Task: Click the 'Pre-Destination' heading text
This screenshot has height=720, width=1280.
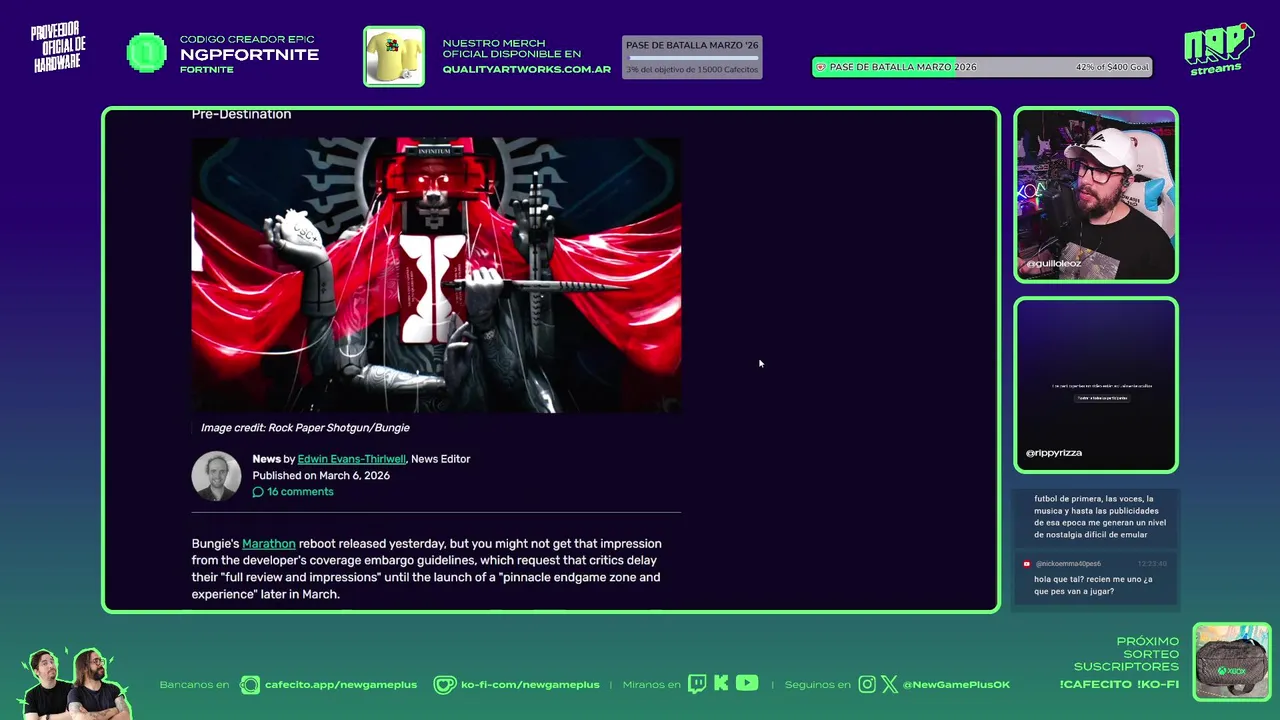Action: click(241, 114)
